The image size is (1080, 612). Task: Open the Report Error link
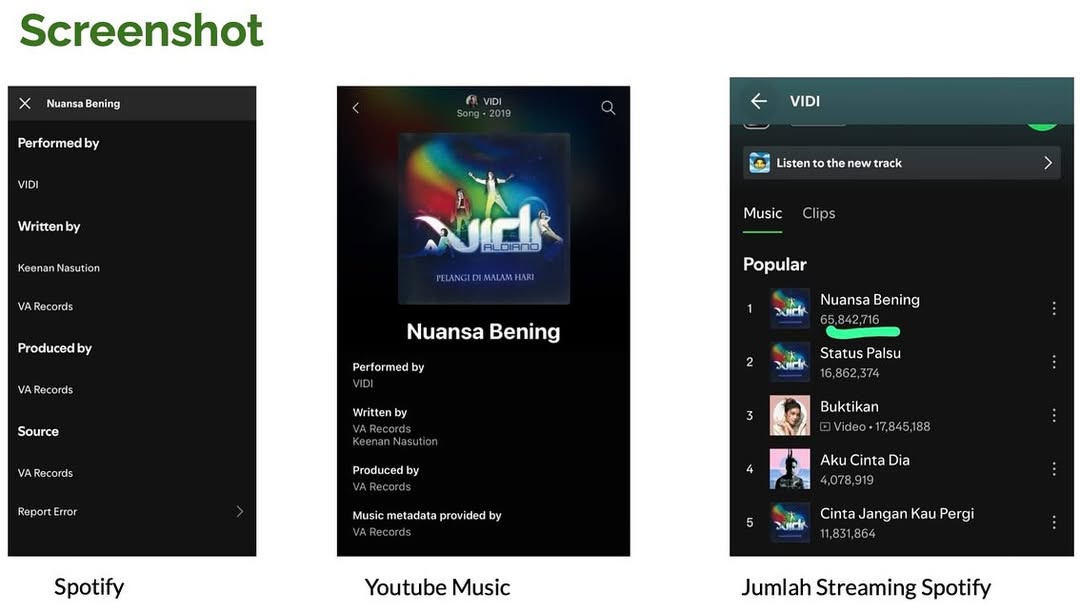[x=48, y=511]
